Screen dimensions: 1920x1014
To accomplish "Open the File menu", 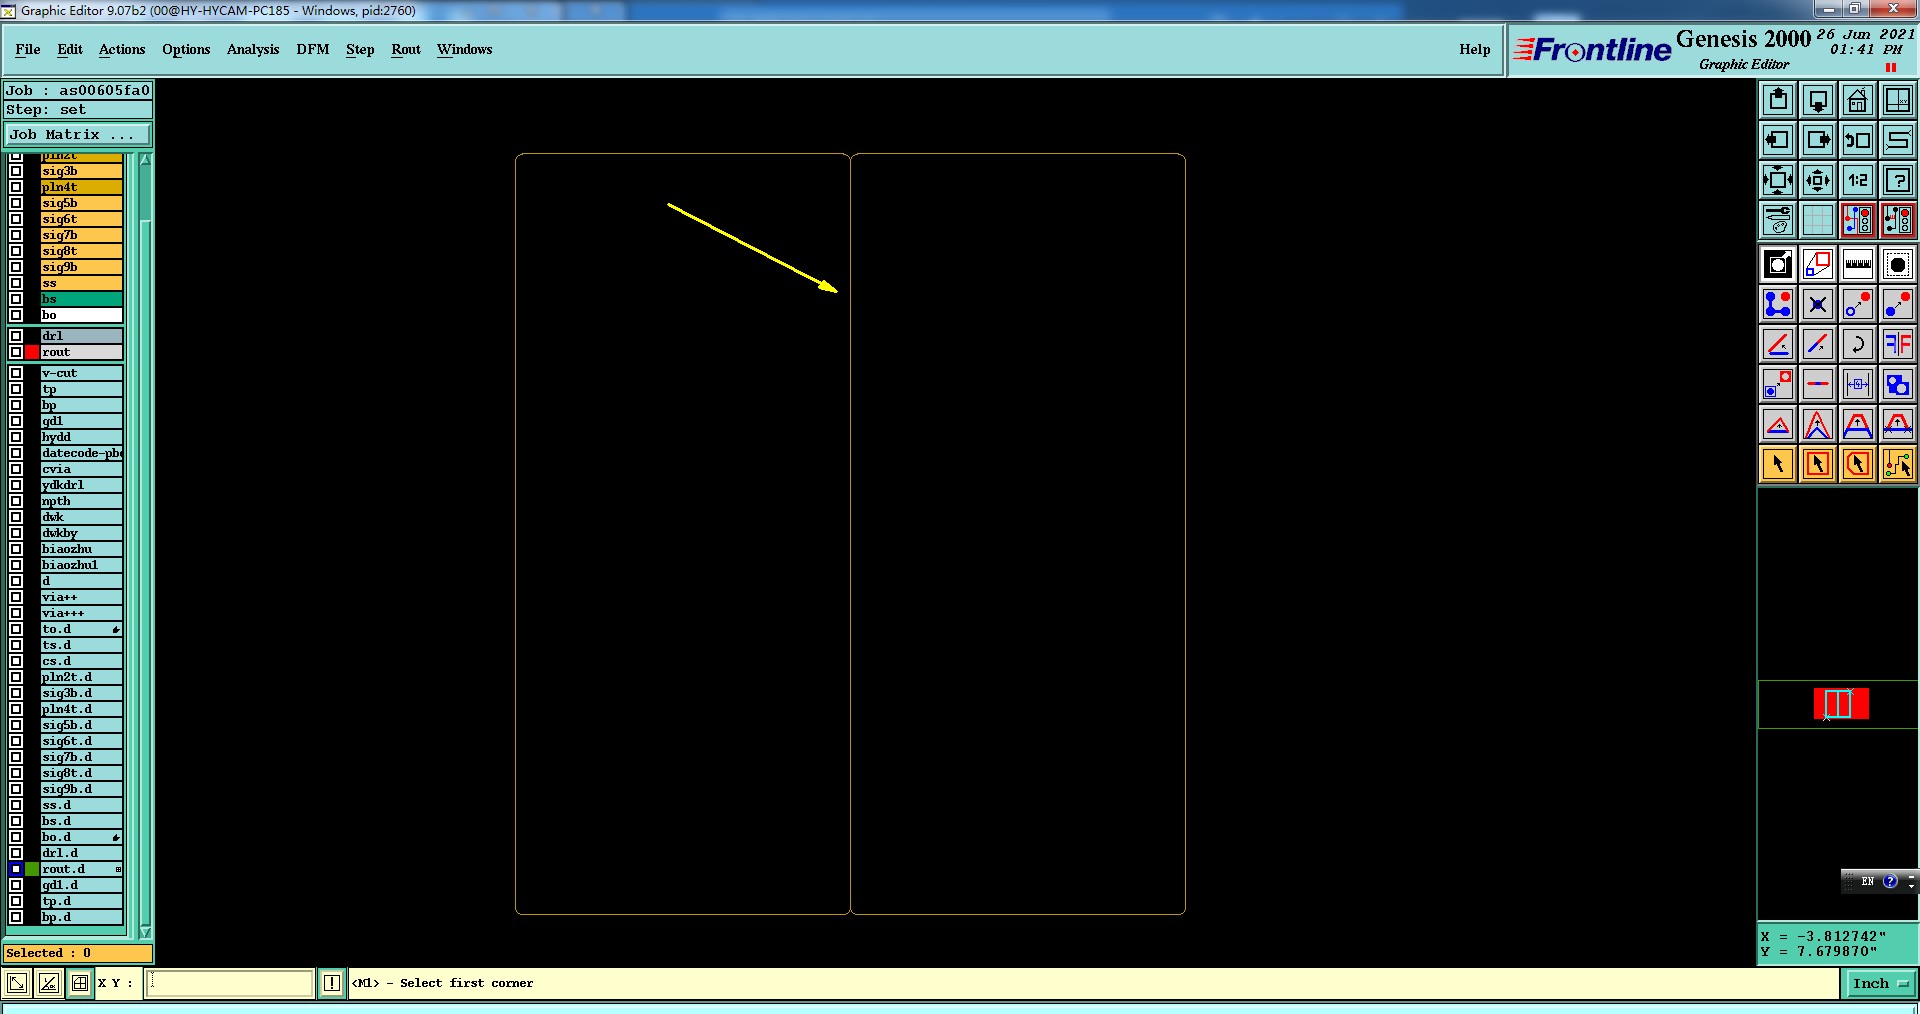I will click(x=28, y=49).
